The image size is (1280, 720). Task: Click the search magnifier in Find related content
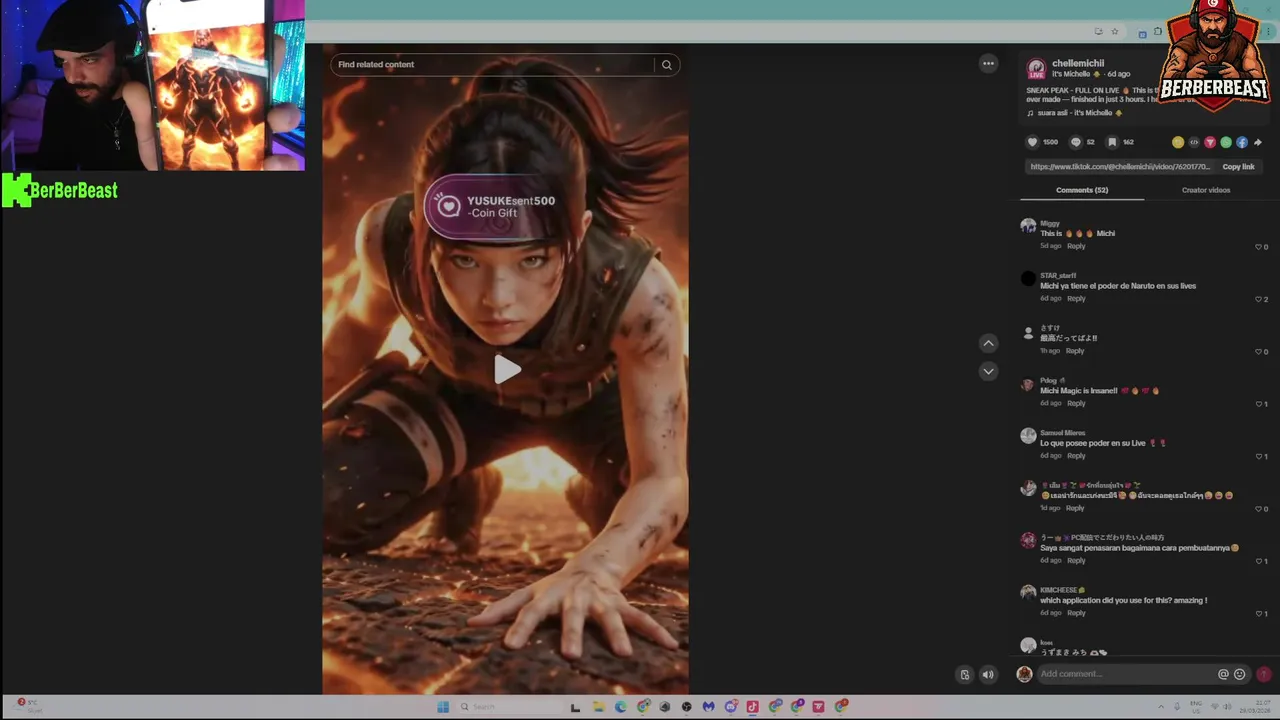coord(666,65)
